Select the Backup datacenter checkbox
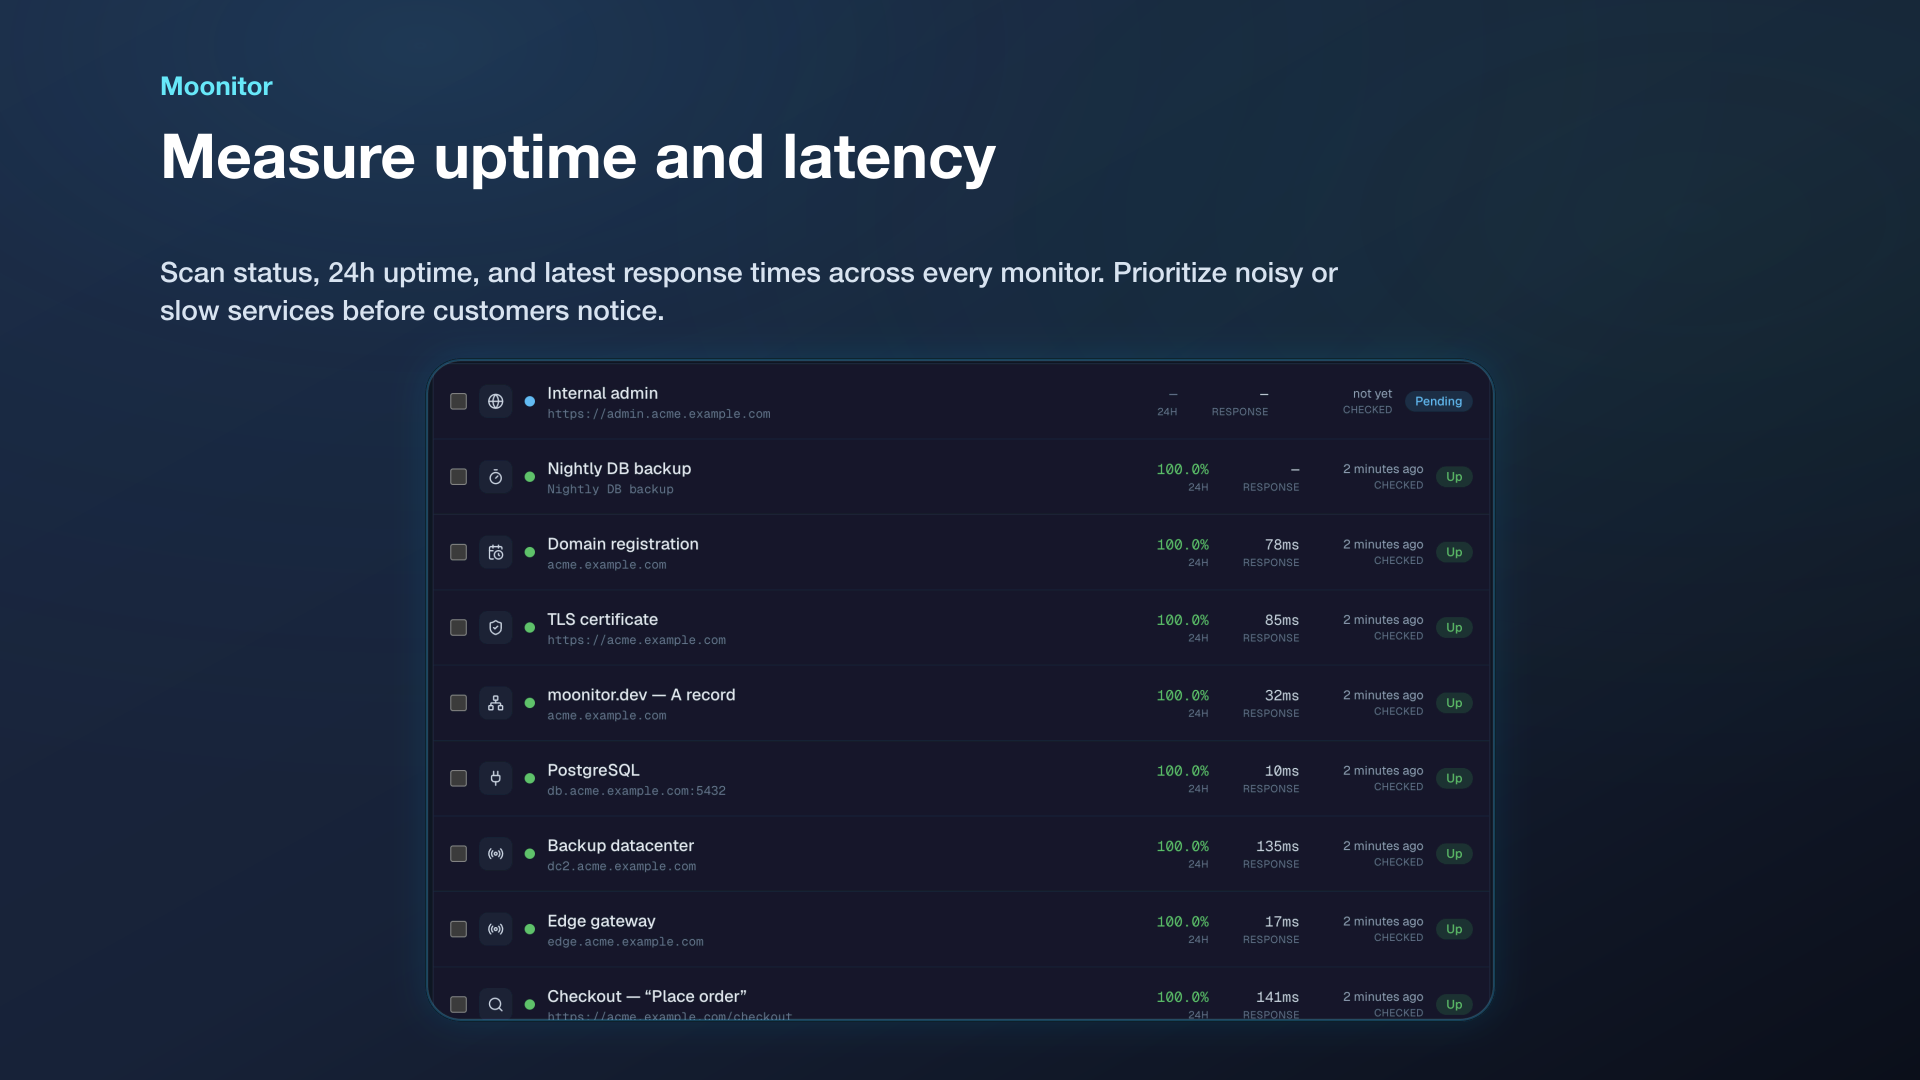This screenshot has height=1080, width=1920. coord(458,854)
